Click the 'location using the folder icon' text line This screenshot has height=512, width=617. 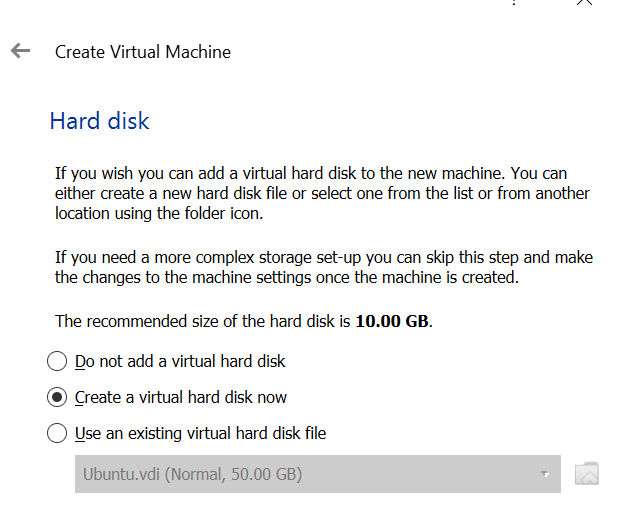[x=159, y=213]
